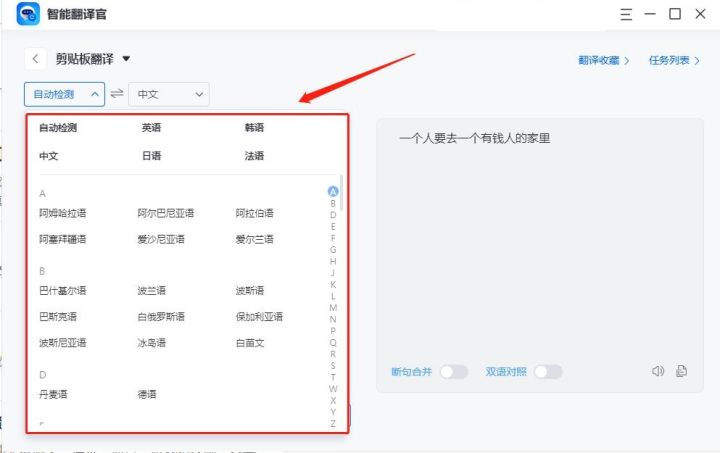Screen dimensions: 720x453
Task: Play translation audio with speaker icon
Action: (x=657, y=371)
